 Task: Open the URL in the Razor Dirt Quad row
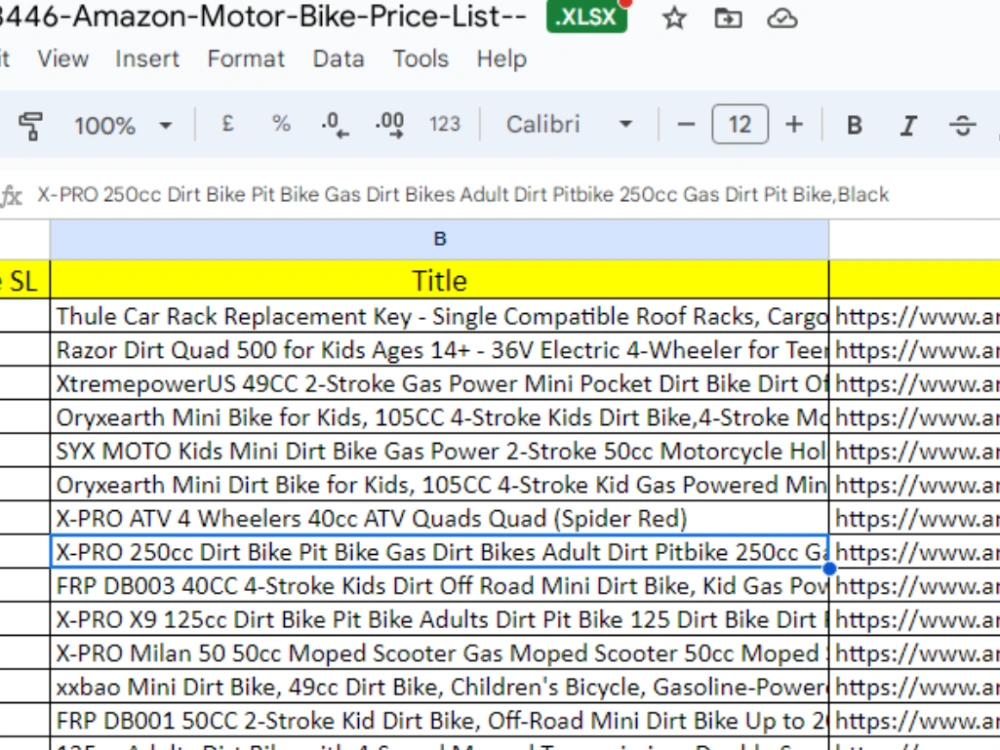(917, 350)
